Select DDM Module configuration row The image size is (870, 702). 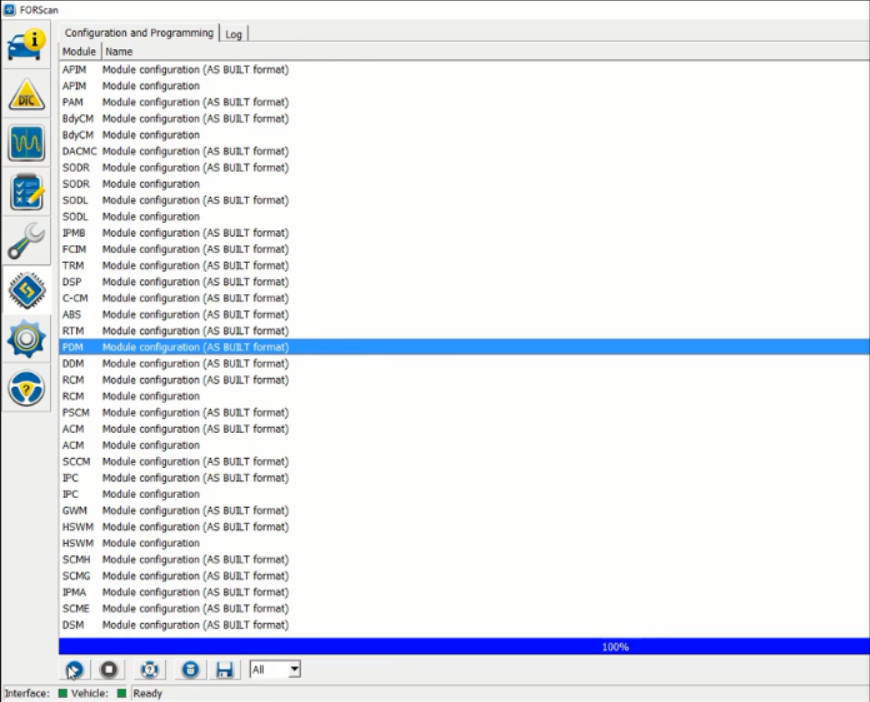point(464,363)
